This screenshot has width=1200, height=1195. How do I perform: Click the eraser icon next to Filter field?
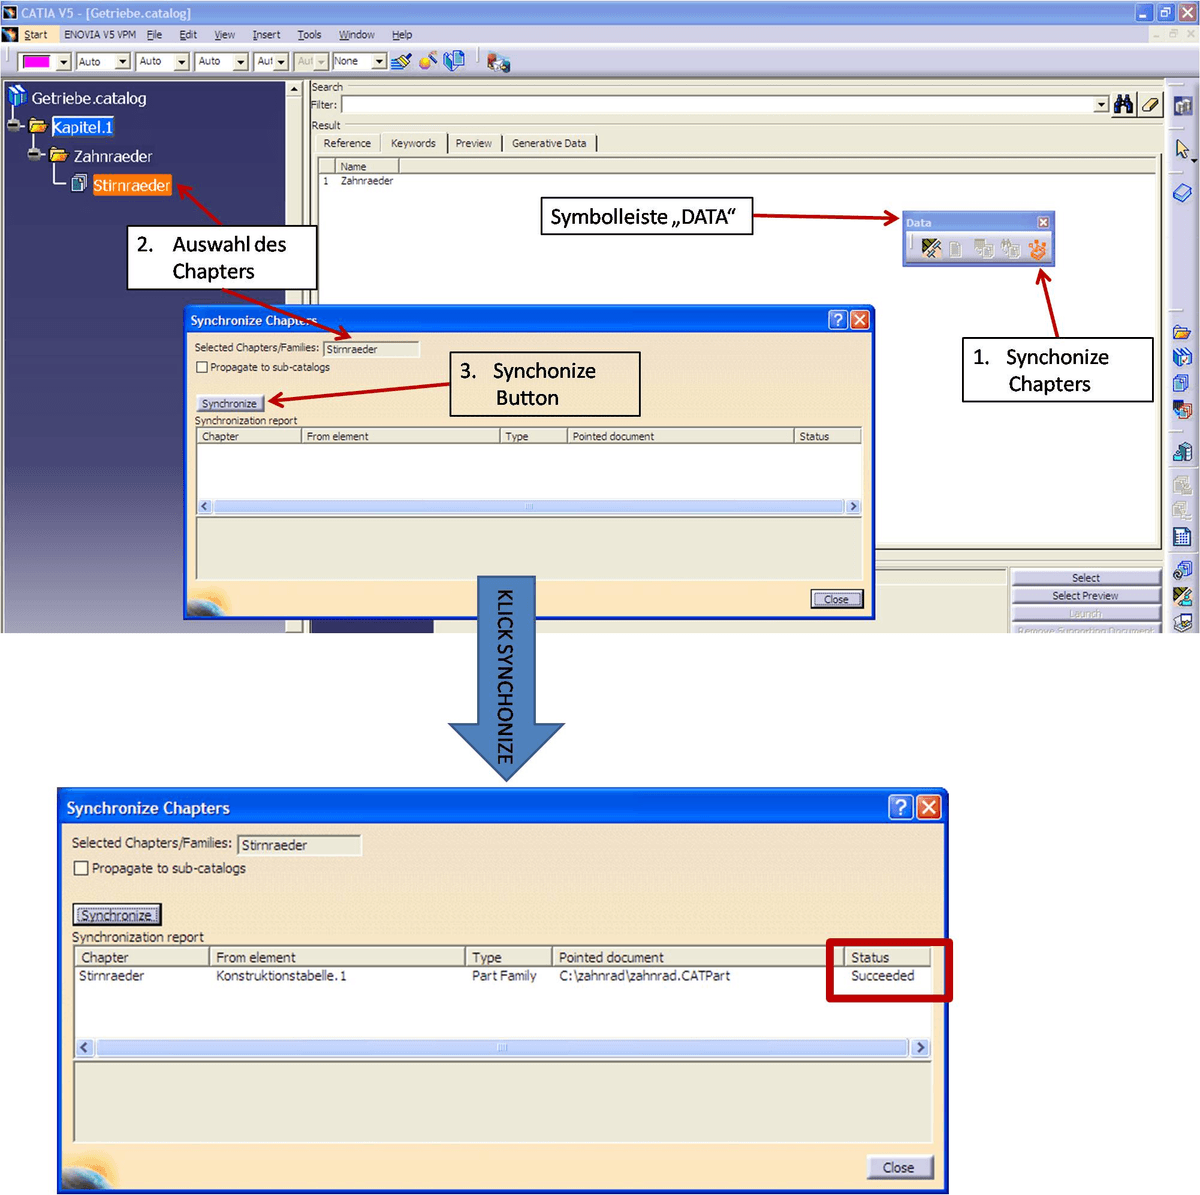coord(1150,104)
